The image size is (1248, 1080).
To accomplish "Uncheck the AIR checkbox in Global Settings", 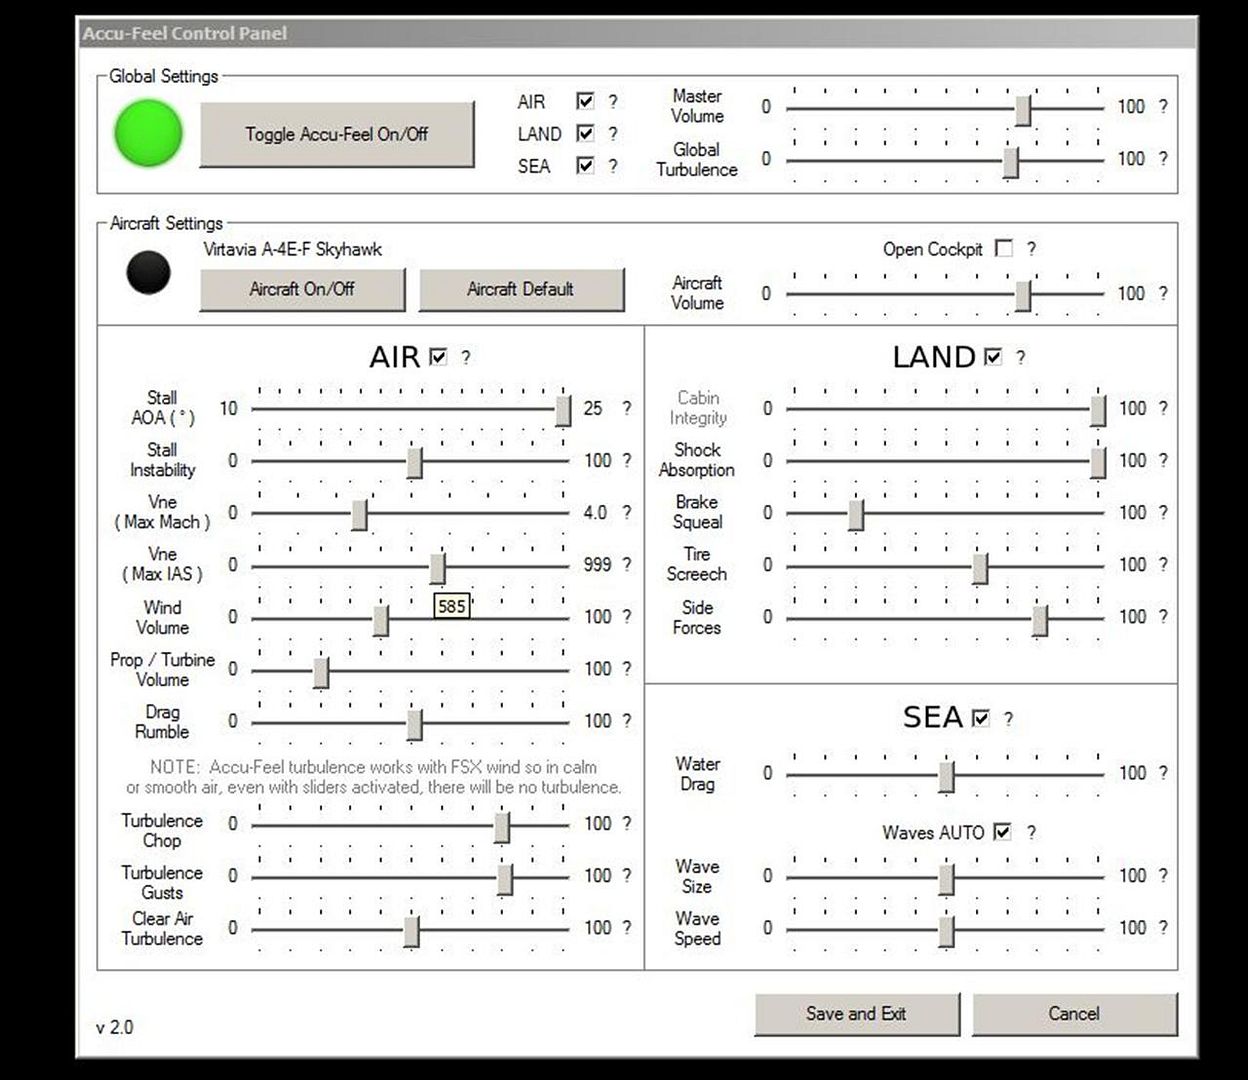I will point(585,101).
